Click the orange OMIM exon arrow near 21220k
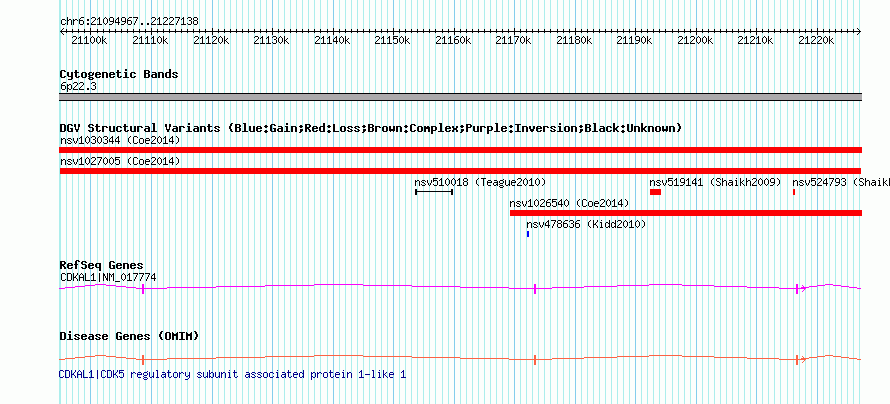This screenshot has width=890, height=404. pyautogui.click(x=801, y=360)
